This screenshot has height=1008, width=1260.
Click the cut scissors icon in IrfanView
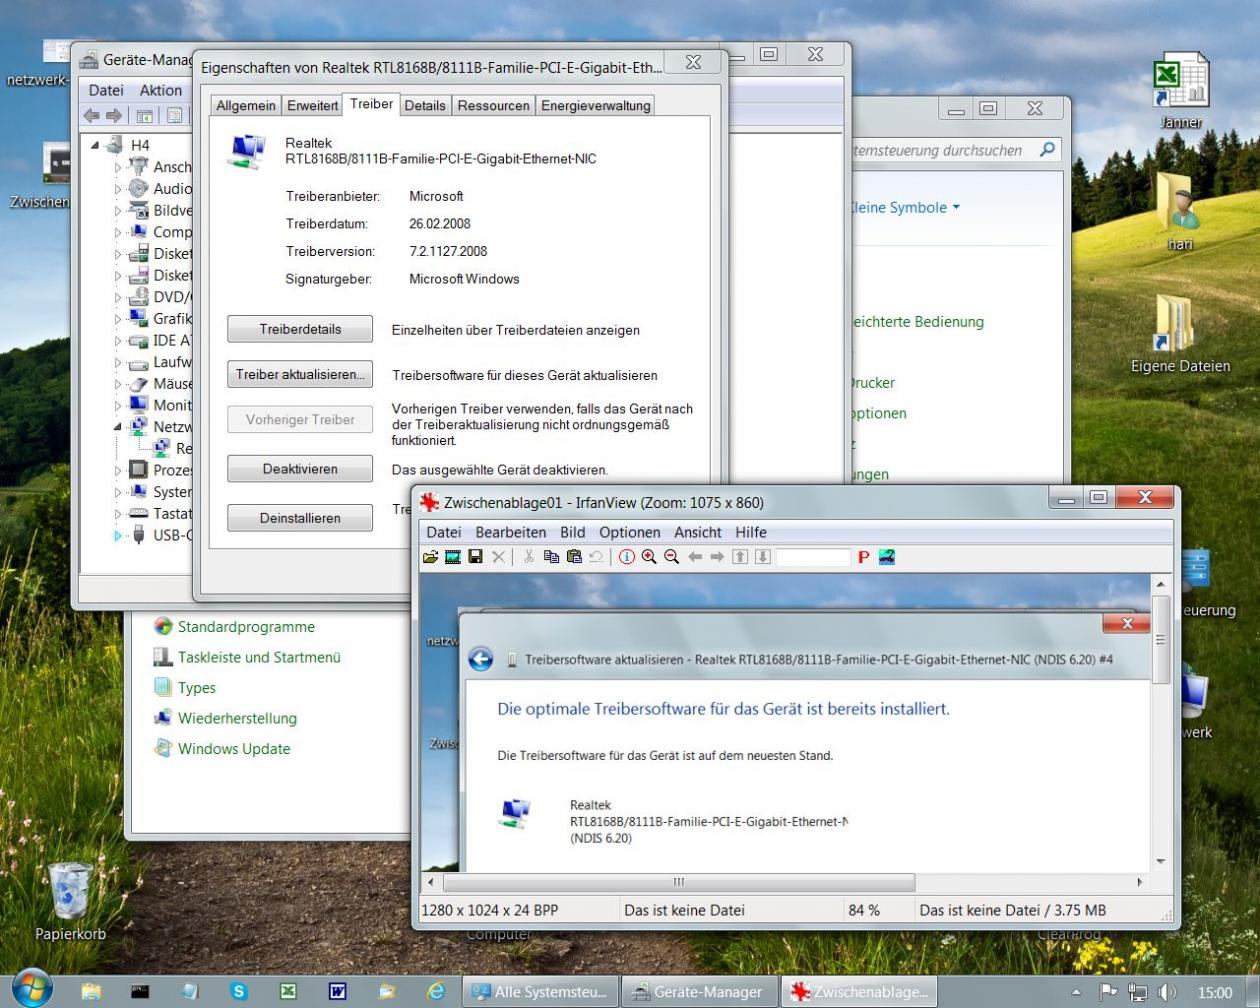529,557
